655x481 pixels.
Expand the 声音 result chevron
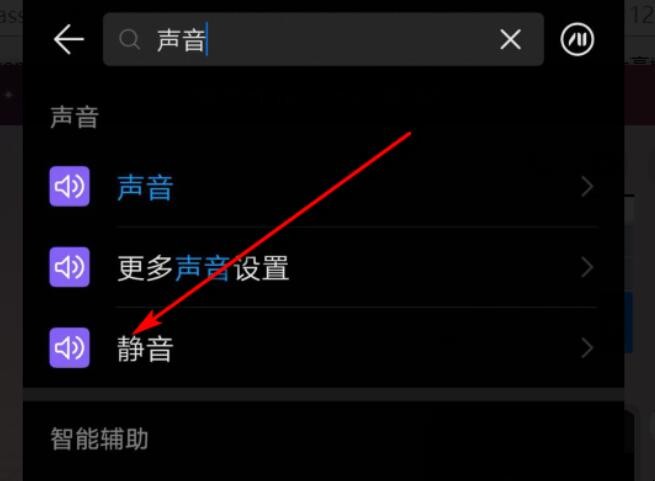coord(587,187)
